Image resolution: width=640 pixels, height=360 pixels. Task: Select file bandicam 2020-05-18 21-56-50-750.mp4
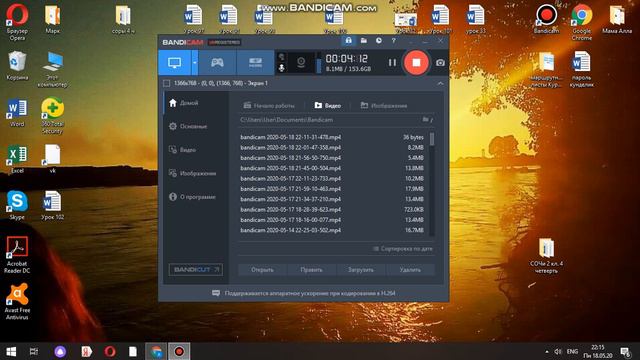pos(332,158)
